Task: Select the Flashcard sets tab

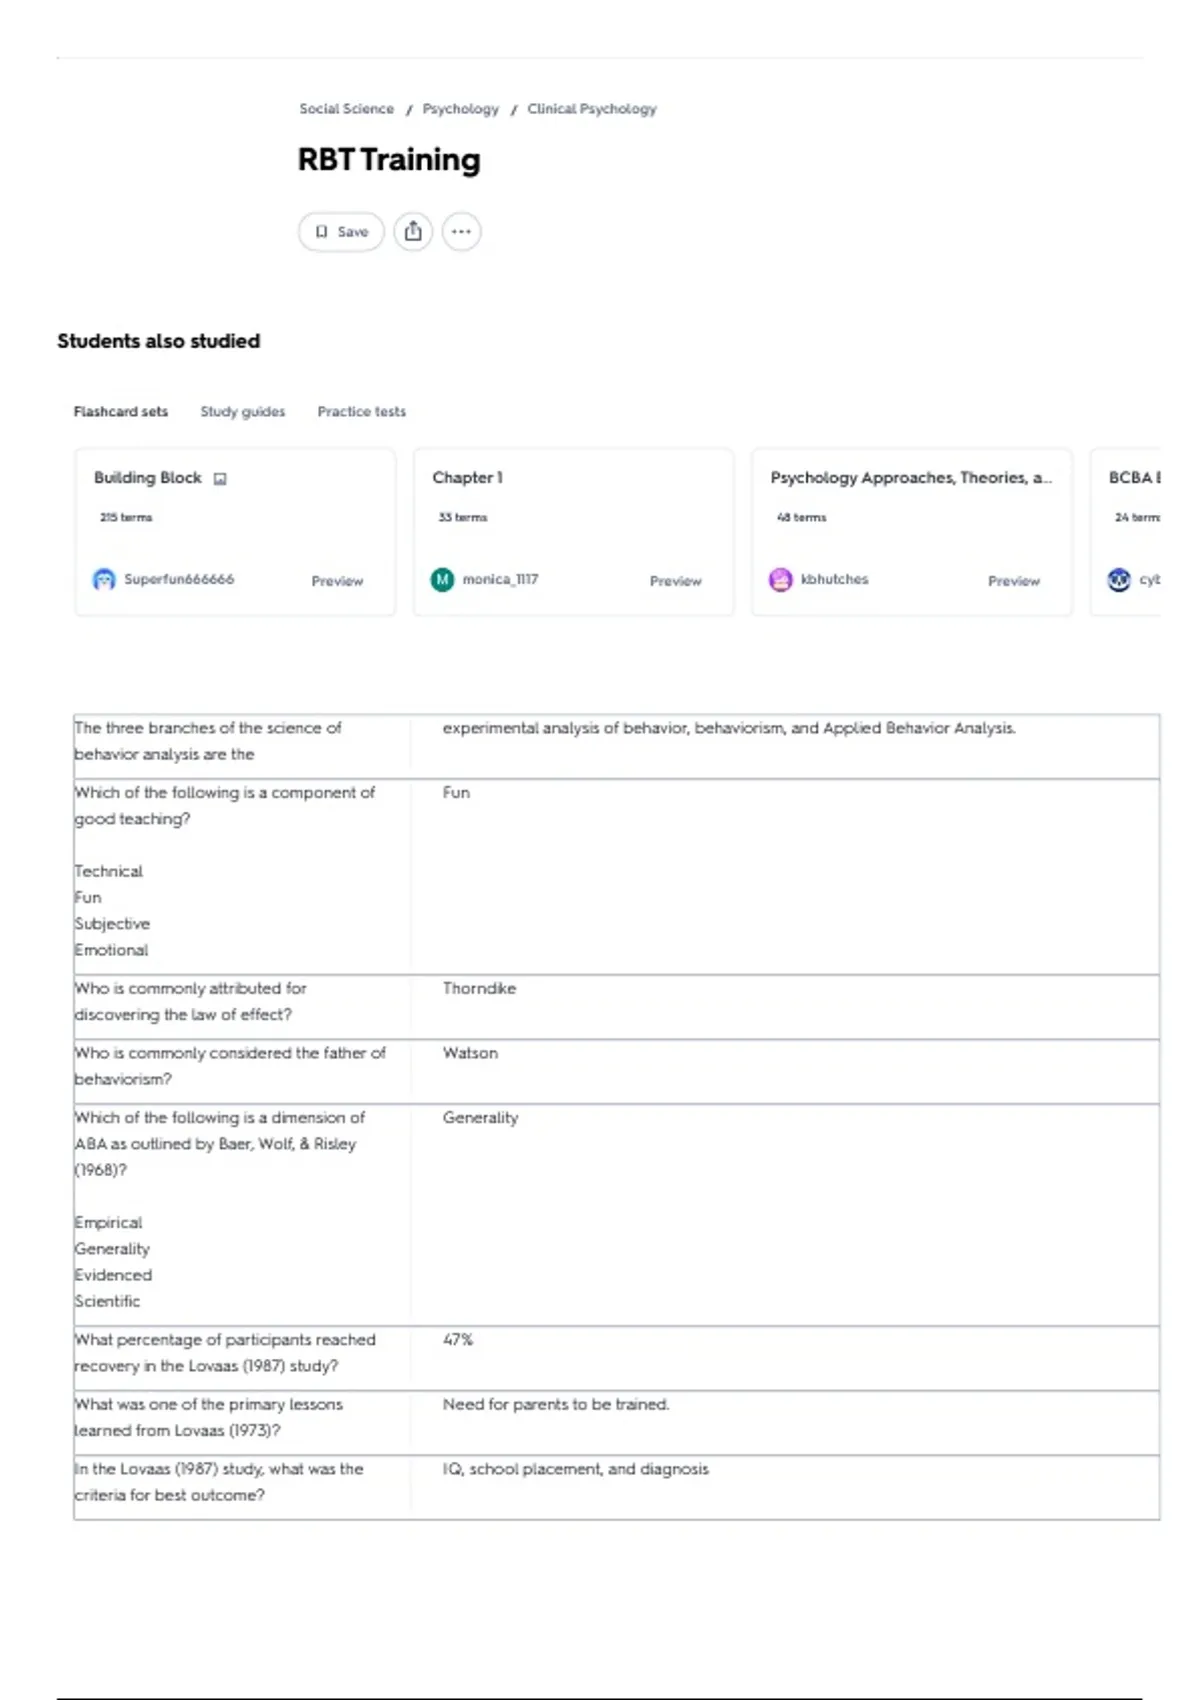Action: coord(121,411)
